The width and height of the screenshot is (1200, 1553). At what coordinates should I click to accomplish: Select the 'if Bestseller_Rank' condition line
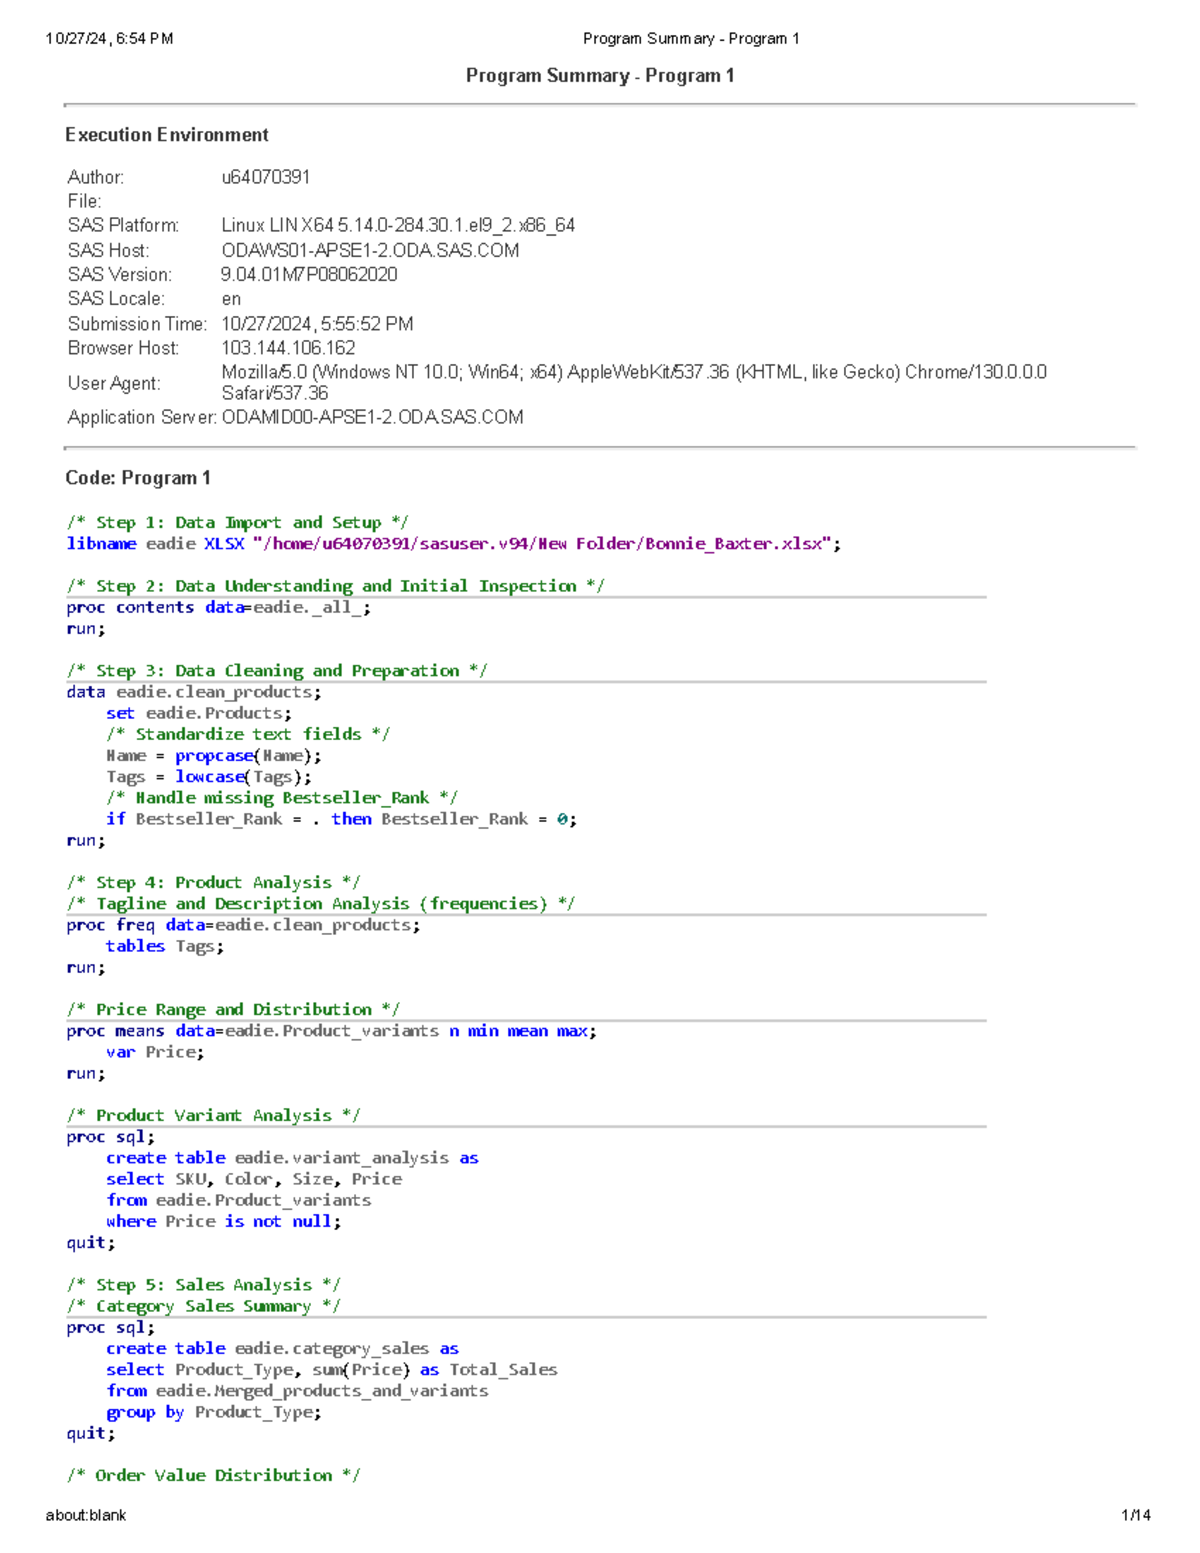click(x=341, y=819)
